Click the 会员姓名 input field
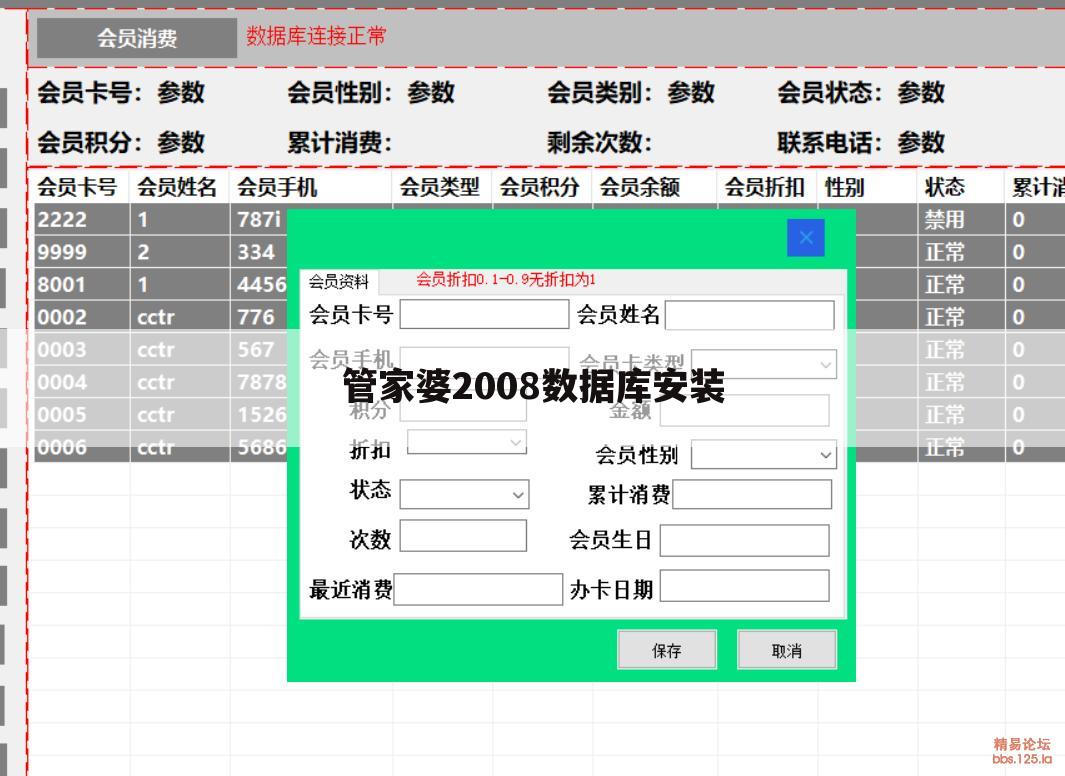Image resolution: width=1065 pixels, height=776 pixels. click(x=750, y=315)
